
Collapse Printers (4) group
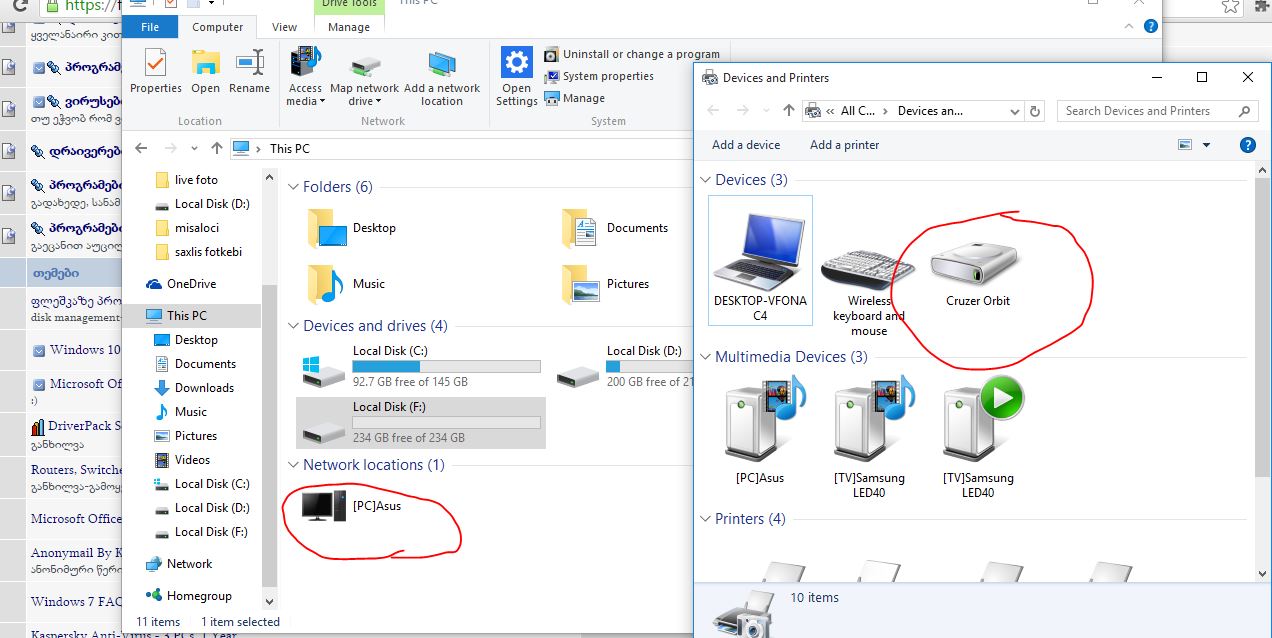[x=705, y=519]
